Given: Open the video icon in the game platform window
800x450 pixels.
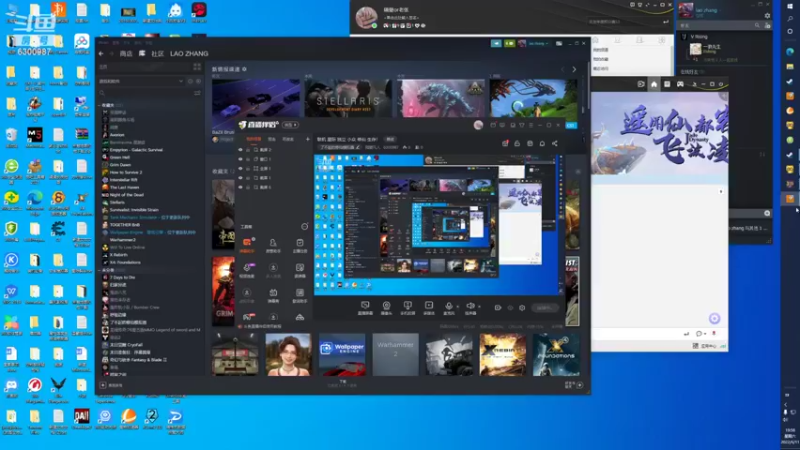Looking at the screenshot, I should (x=641, y=84).
